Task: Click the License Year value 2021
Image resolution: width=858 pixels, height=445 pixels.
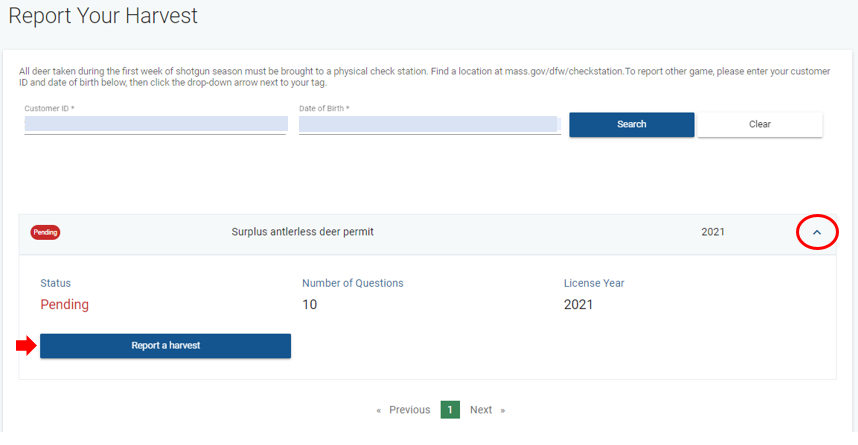Action: coord(578,304)
